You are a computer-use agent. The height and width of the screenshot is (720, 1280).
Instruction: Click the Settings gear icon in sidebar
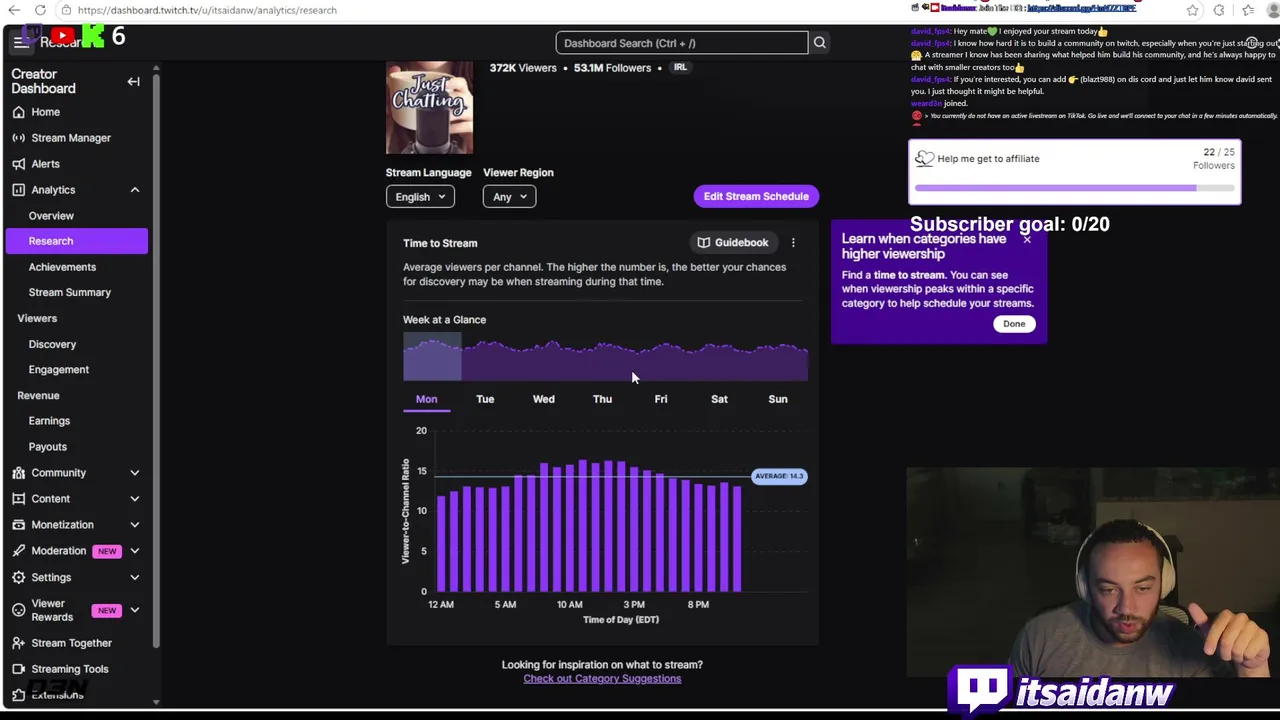(x=19, y=577)
